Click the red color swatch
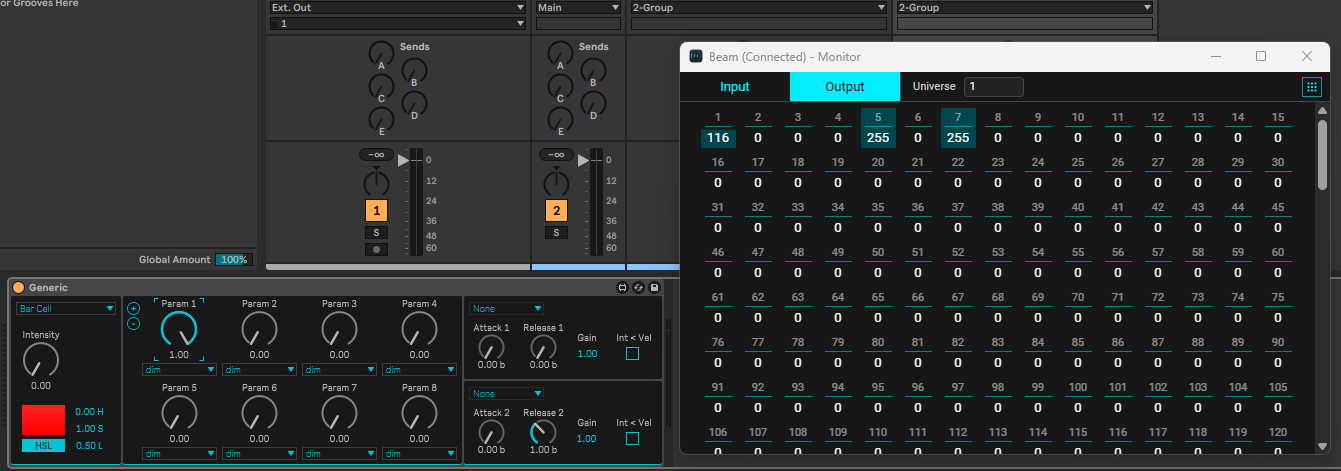Image resolution: width=1341 pixels, height=471 pixels. tap(43, 421)
